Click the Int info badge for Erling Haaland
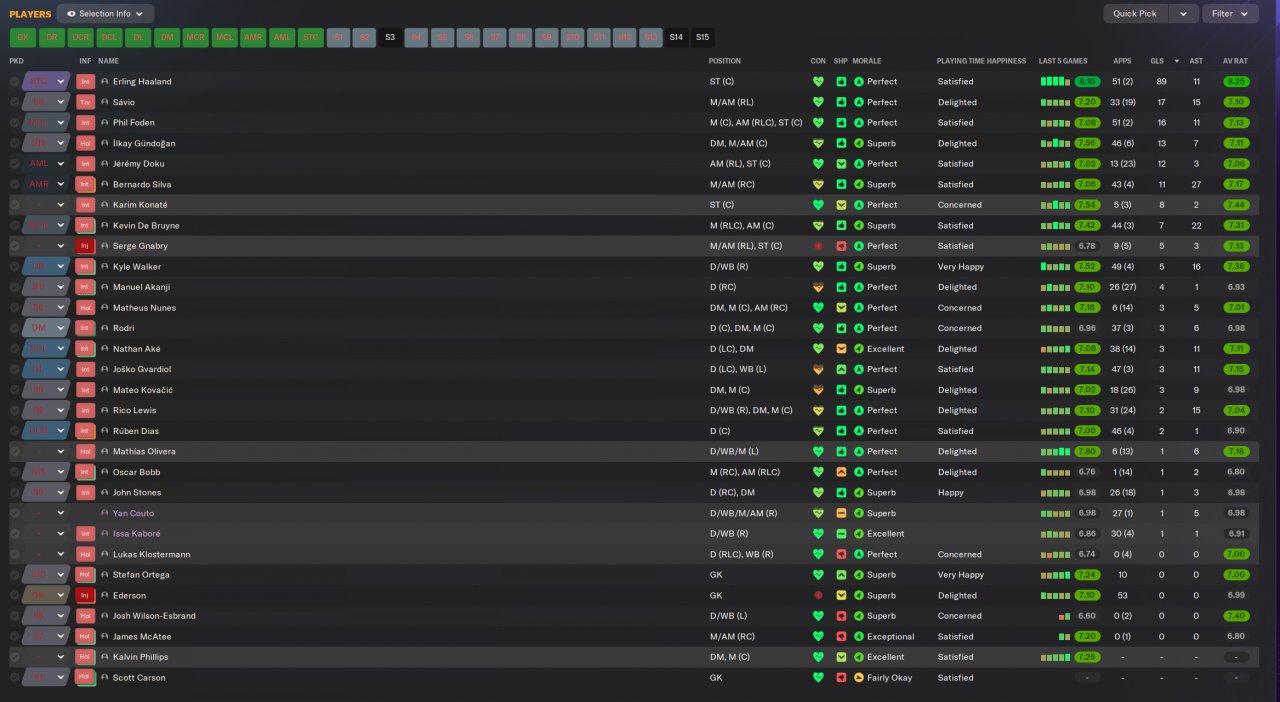This screenshot has width=1280, height=702. [x=85, y=82]
